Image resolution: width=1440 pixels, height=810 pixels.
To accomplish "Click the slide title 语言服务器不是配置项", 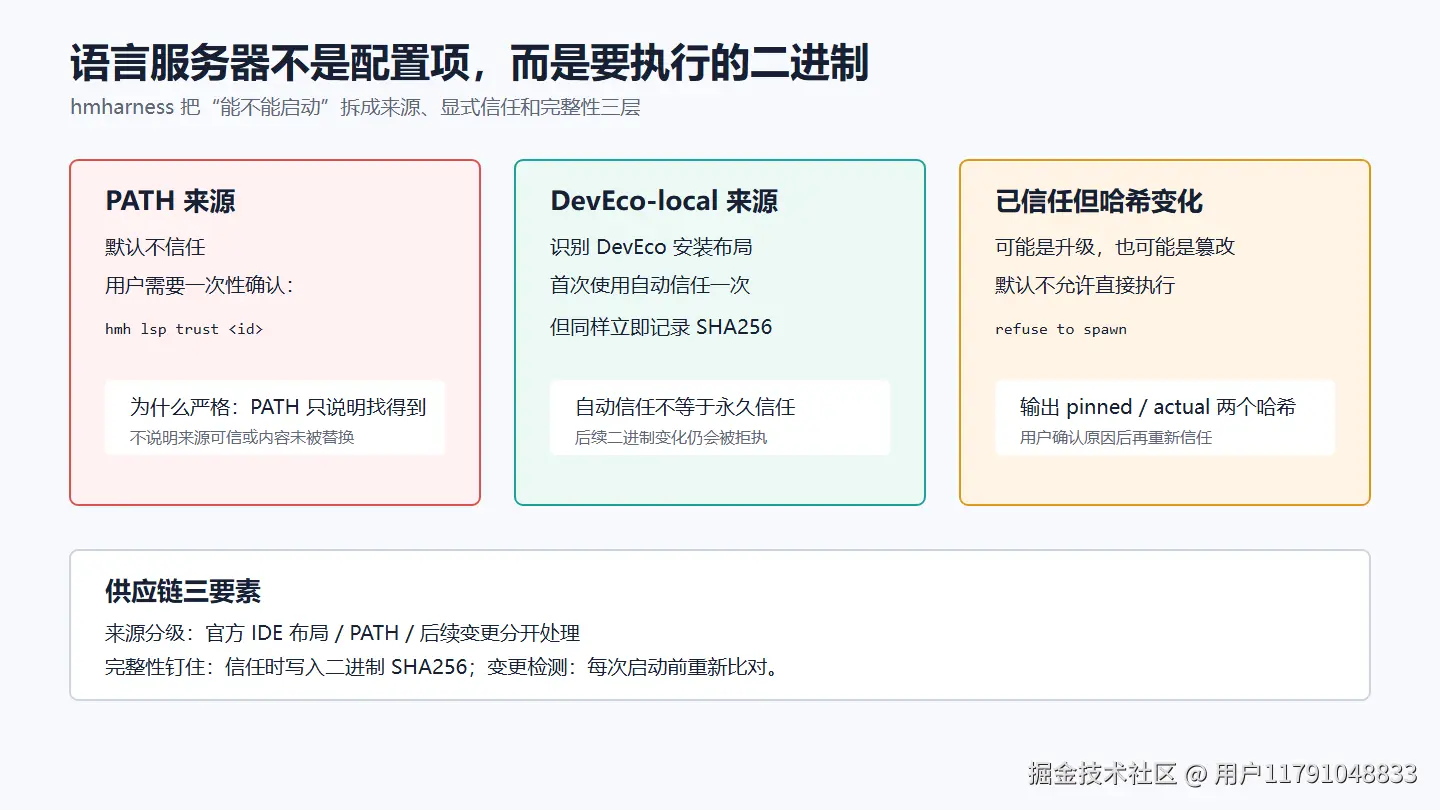I will (x=469, y=63).
